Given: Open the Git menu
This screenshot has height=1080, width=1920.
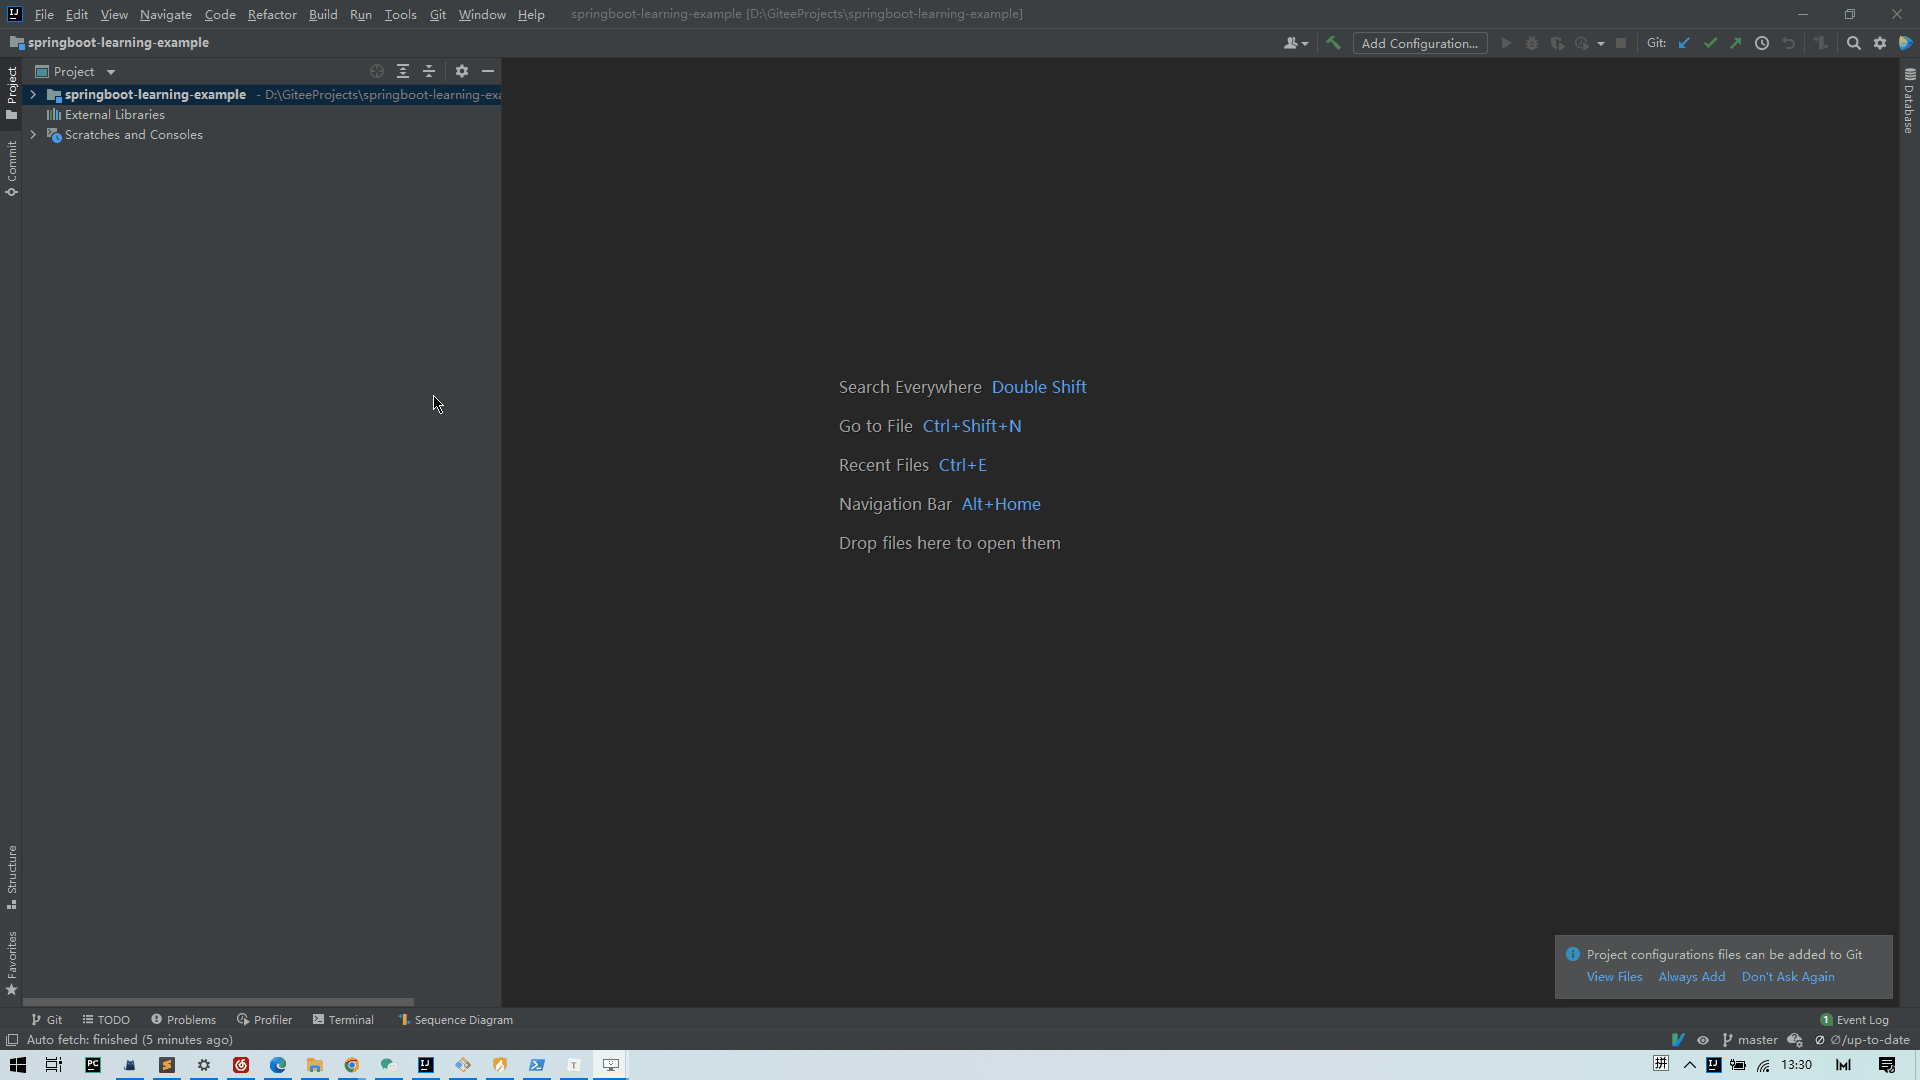Looking at the screenshot, I should pos(437,14).
